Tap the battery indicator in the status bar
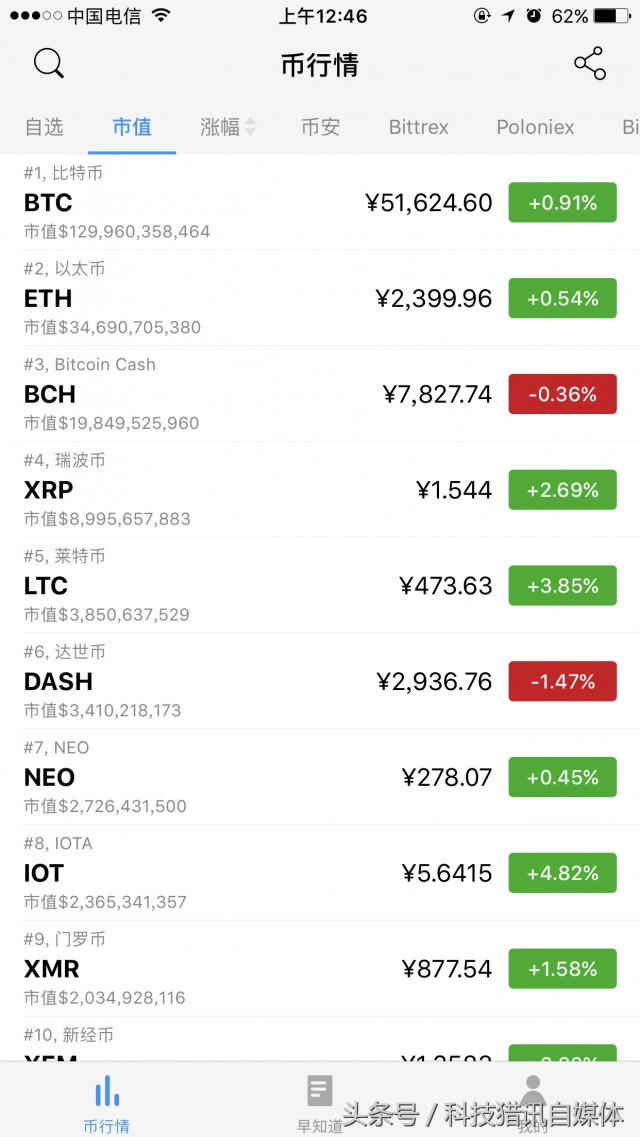The width and height of the screenshot is (640, 1137). (614, 15)
